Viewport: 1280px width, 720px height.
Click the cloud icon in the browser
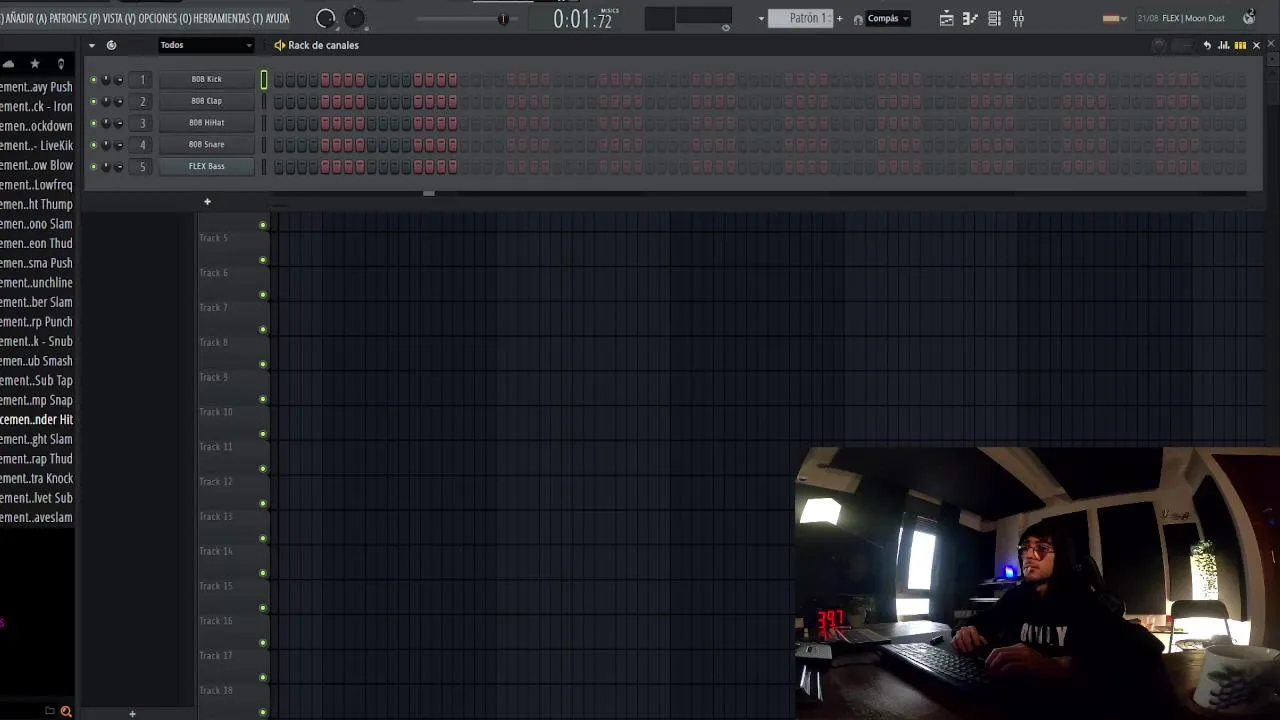[9, 64]
